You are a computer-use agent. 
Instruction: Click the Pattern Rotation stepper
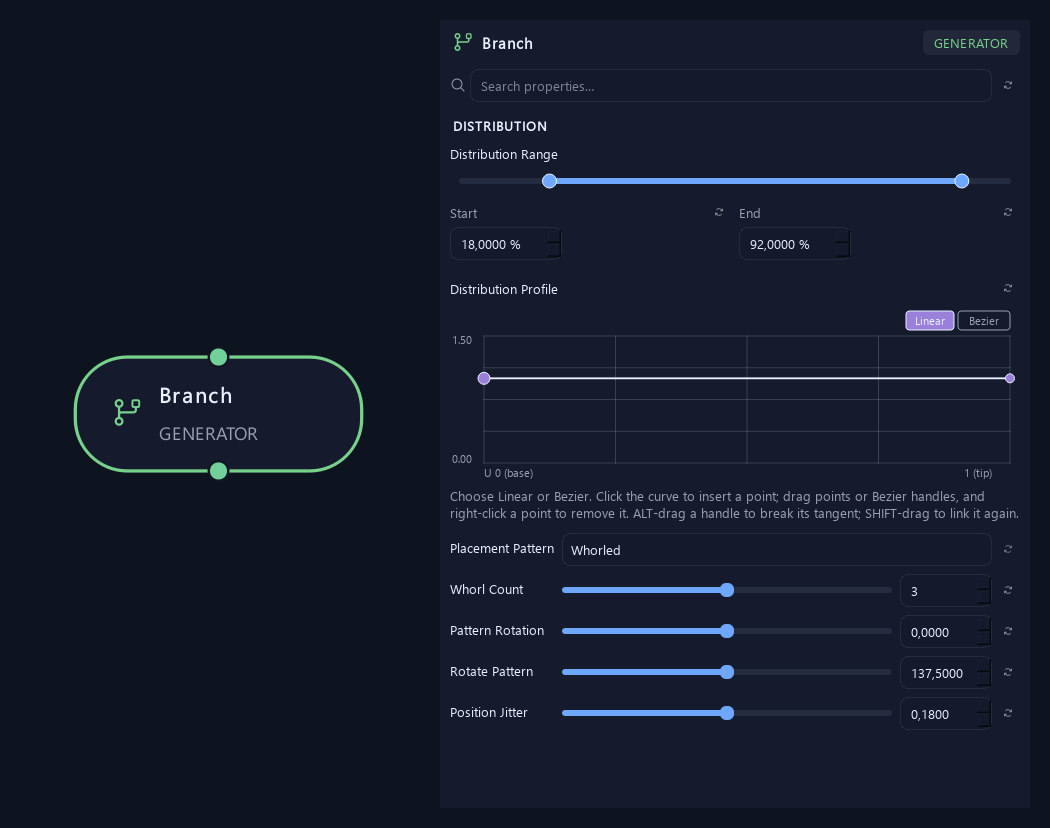click(984, 632)
